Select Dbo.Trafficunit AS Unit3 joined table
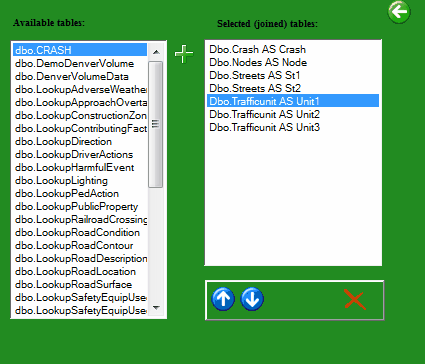This screenshot has height=364, width=425. point(293,127)
